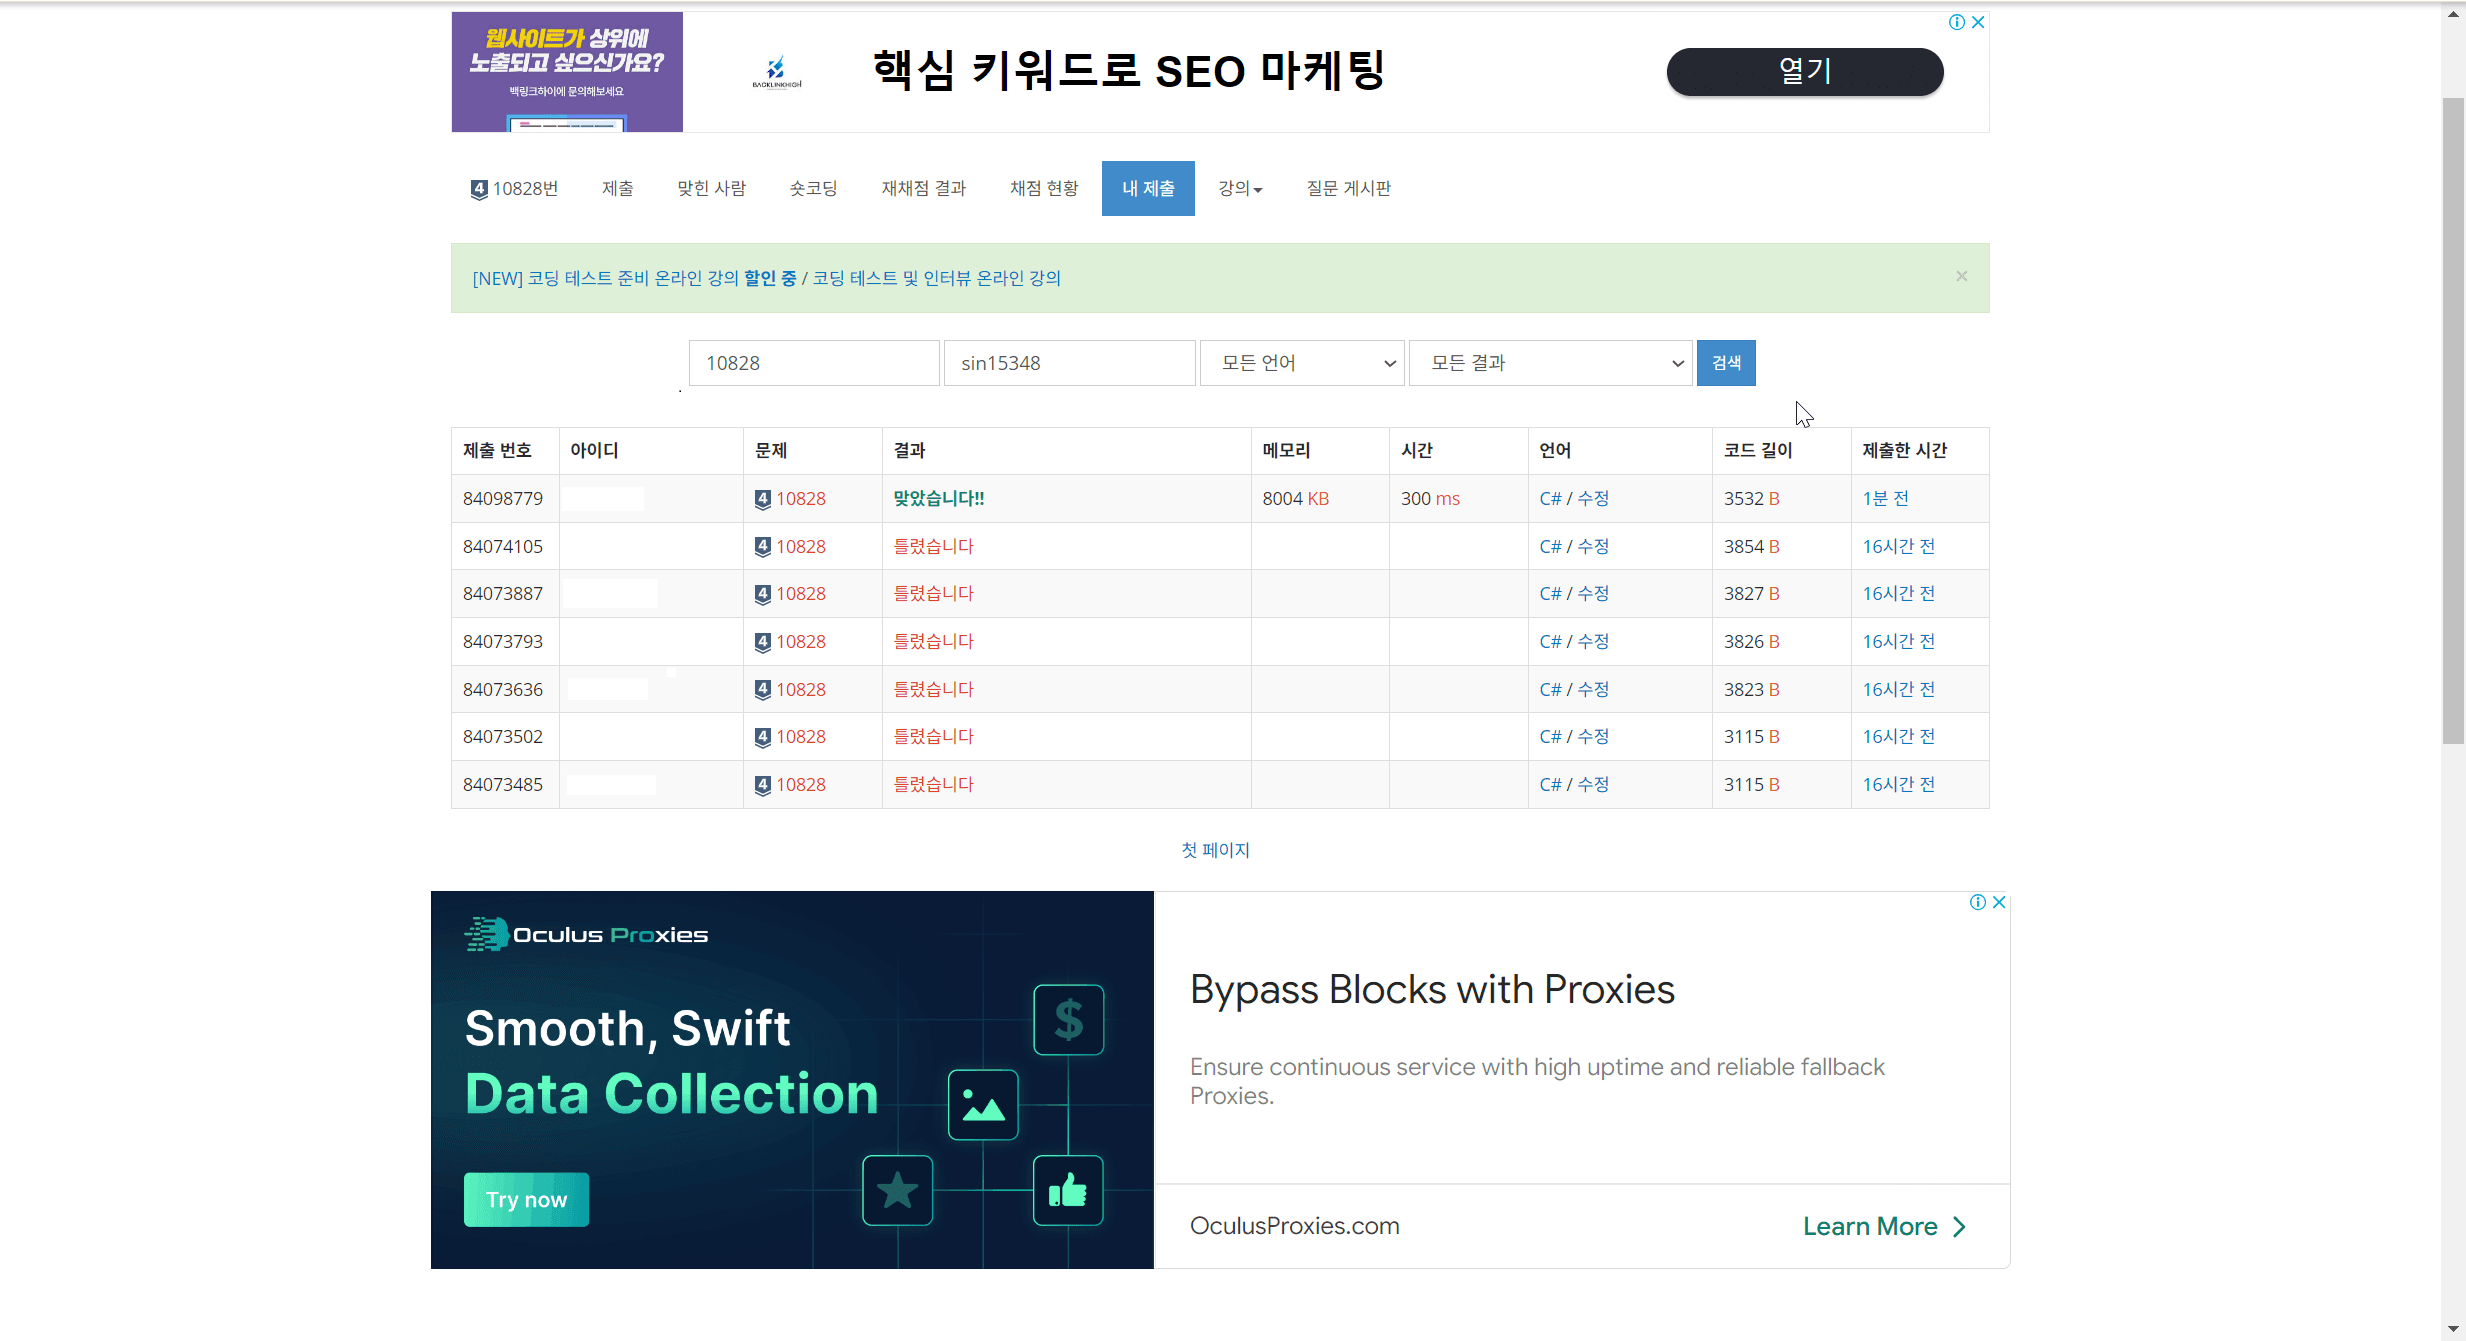Image resolution: width=2466 pixels, height=1341 pixels.
Task: Click the Oculus Proxies logo
Action: point(586,934)
